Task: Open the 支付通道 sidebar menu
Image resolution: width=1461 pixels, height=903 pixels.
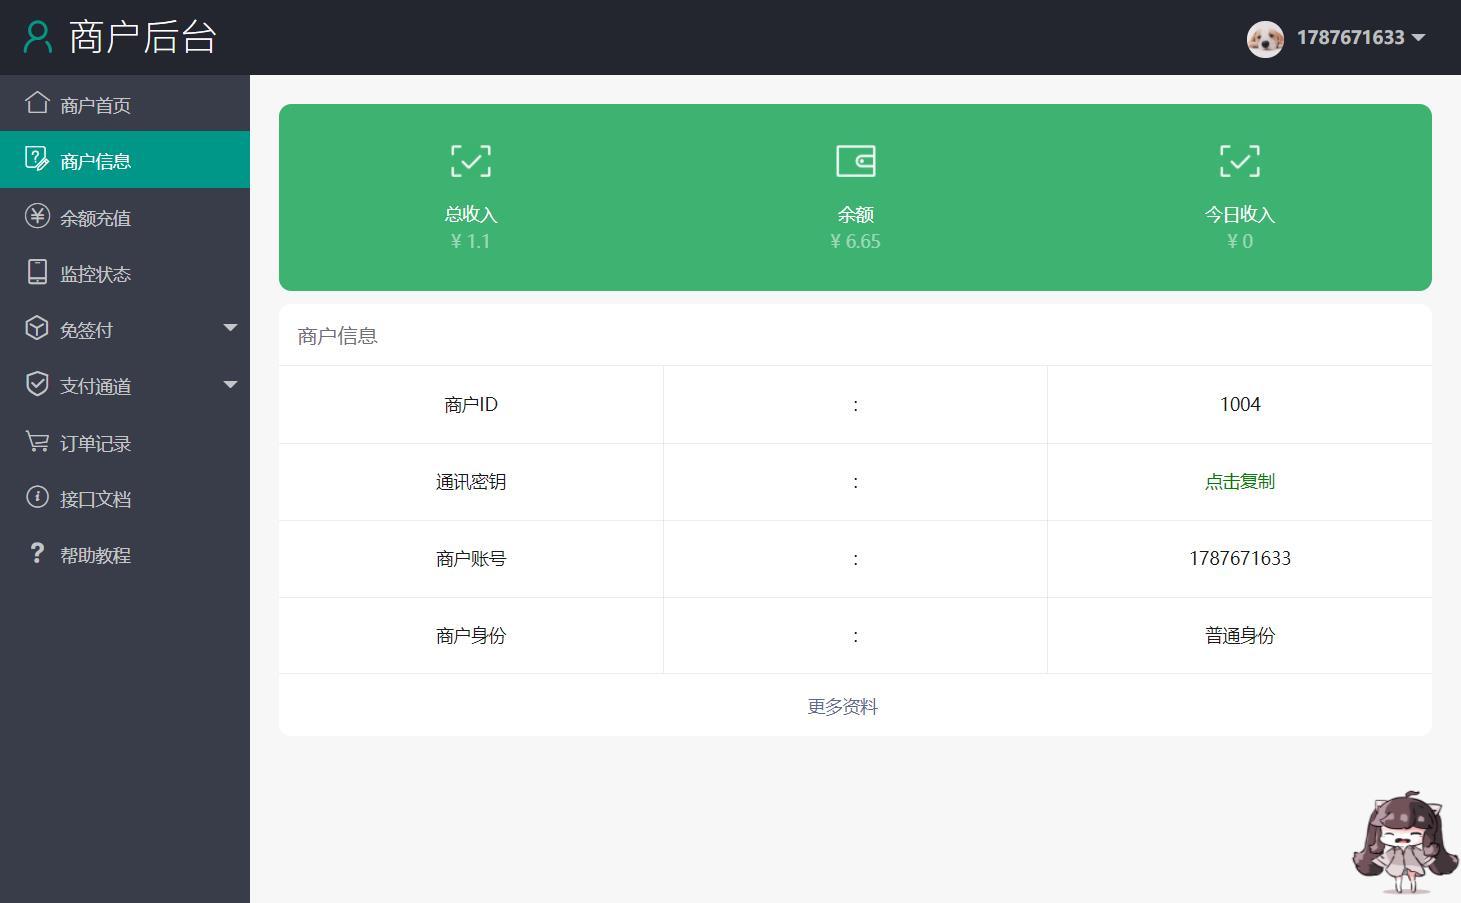Action: click(125, 385)
